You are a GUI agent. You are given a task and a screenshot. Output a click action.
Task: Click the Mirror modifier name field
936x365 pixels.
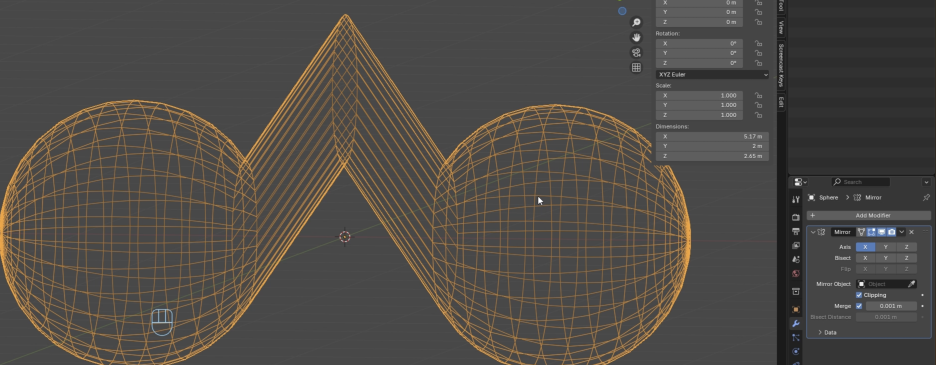[x=843, y=232]
